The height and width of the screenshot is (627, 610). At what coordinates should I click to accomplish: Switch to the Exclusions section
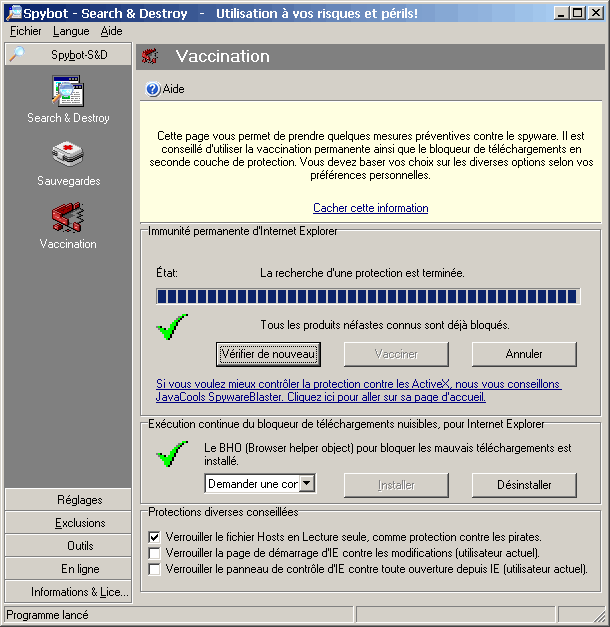click(x=68, y=523)
